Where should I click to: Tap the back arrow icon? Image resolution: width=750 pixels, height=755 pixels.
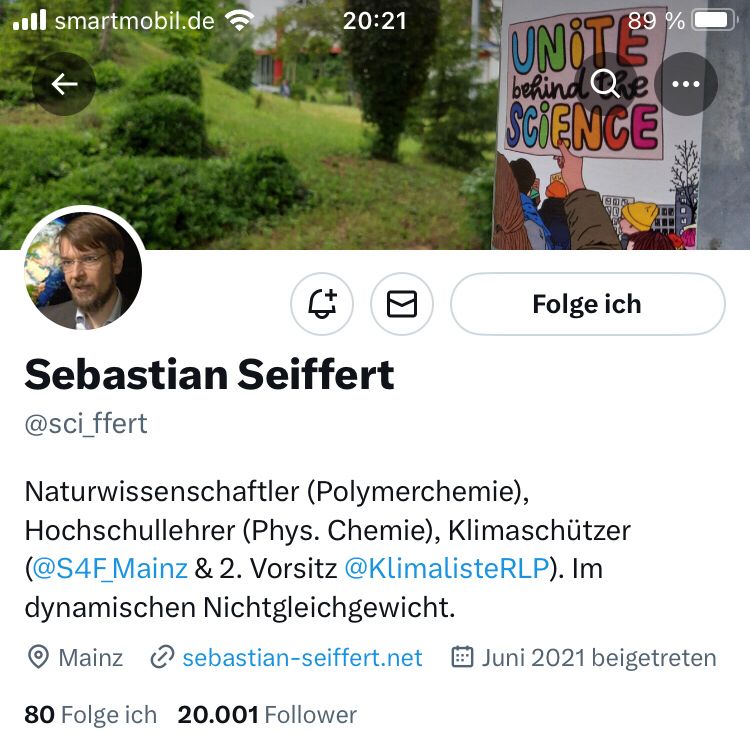click(x=64, y=84)
